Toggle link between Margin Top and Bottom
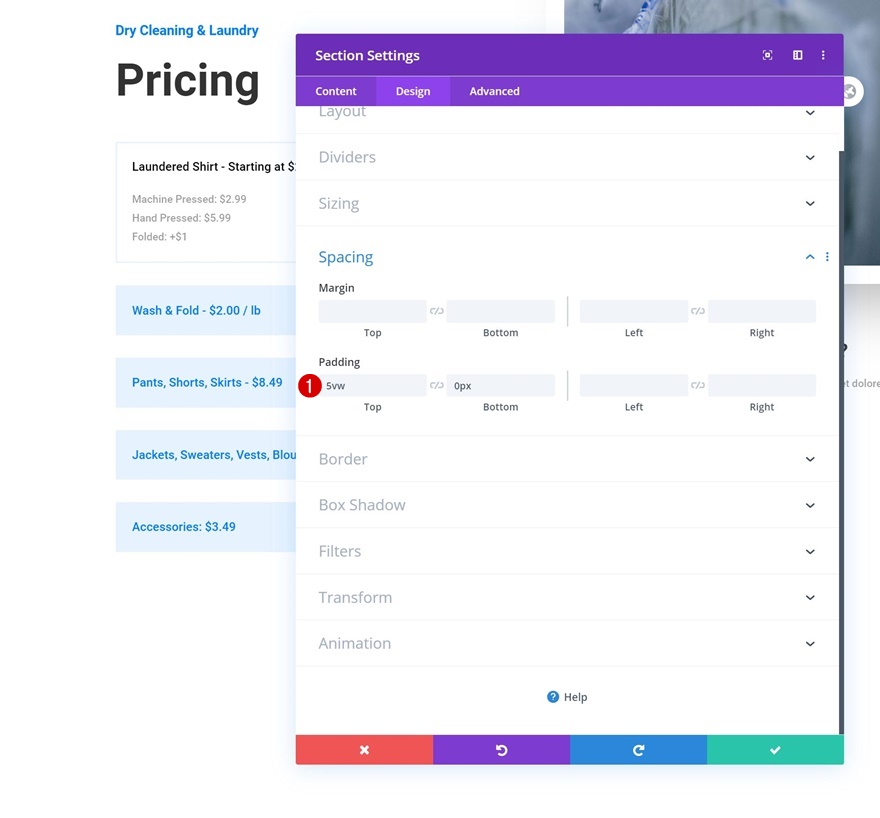Screen dimensions: 880x818 tap(437, 311)
